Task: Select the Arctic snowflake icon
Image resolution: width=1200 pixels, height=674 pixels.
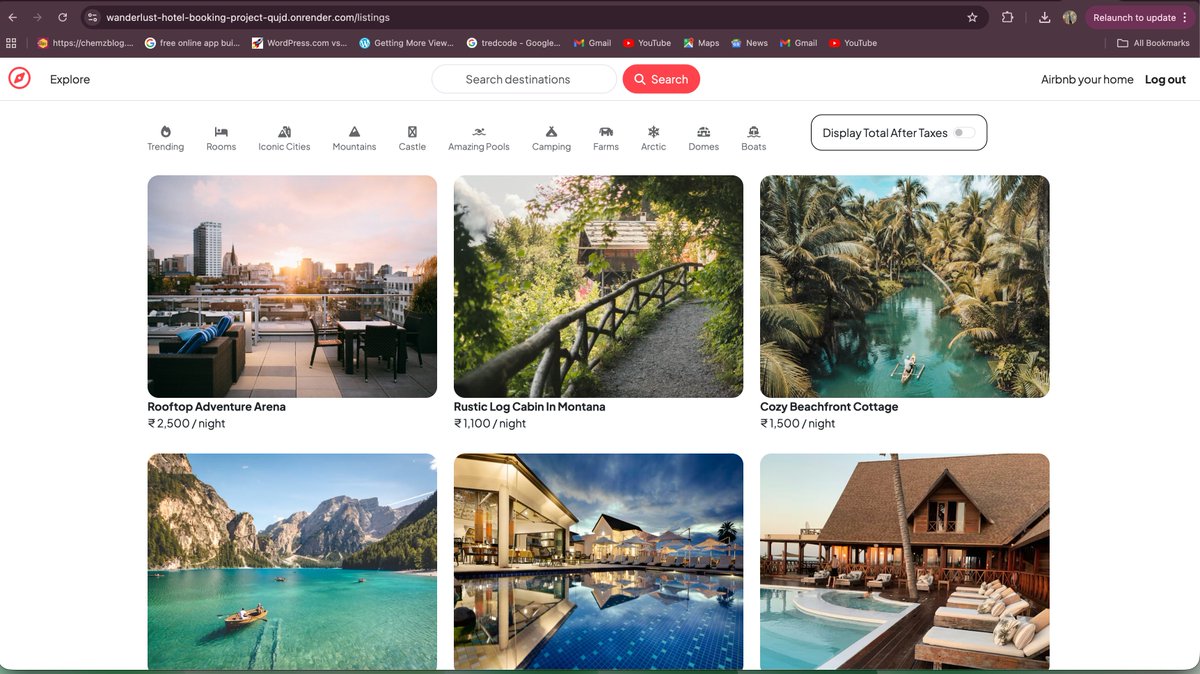Action: [x=653, y=131]
